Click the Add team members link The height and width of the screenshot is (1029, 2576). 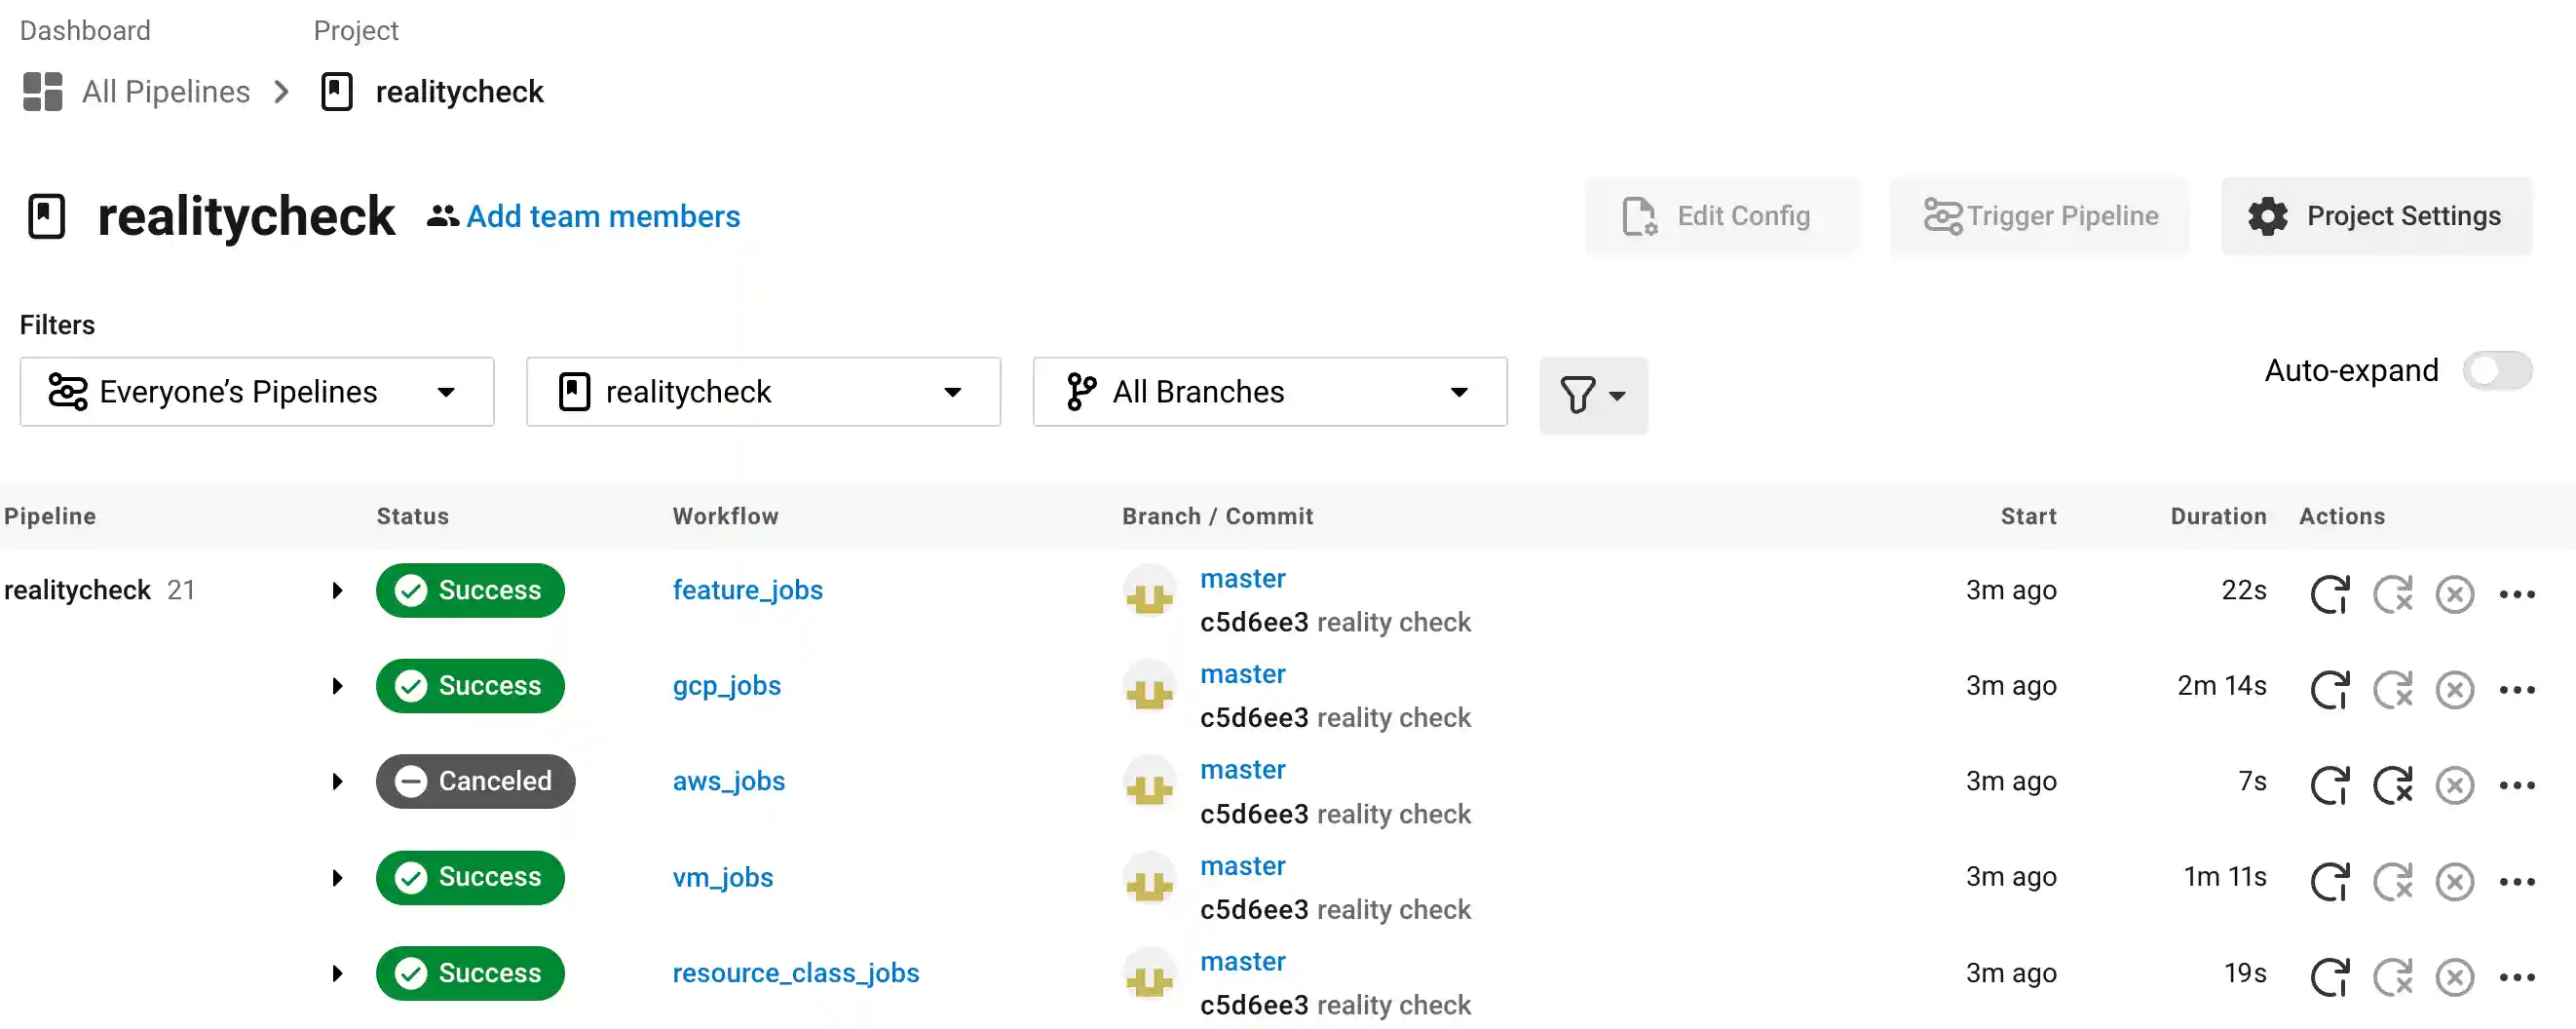602,216
